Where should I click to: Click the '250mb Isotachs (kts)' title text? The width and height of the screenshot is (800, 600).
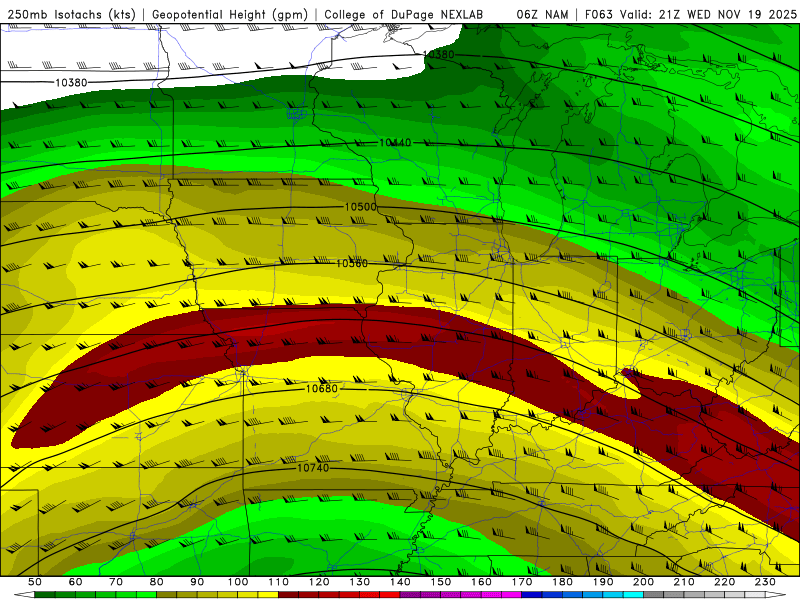tap(71, 15)
